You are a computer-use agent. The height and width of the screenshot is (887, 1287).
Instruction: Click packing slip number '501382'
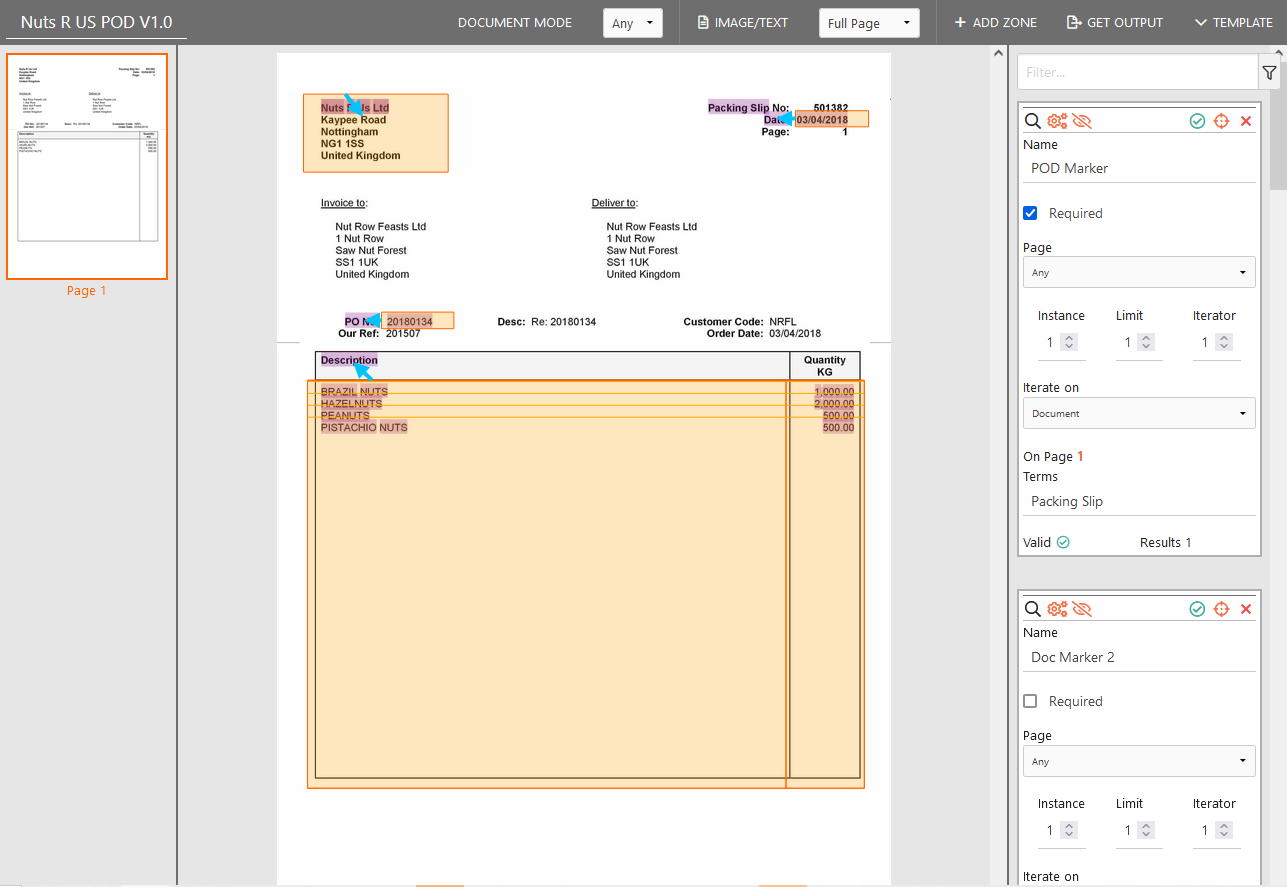tap(831, 107)
